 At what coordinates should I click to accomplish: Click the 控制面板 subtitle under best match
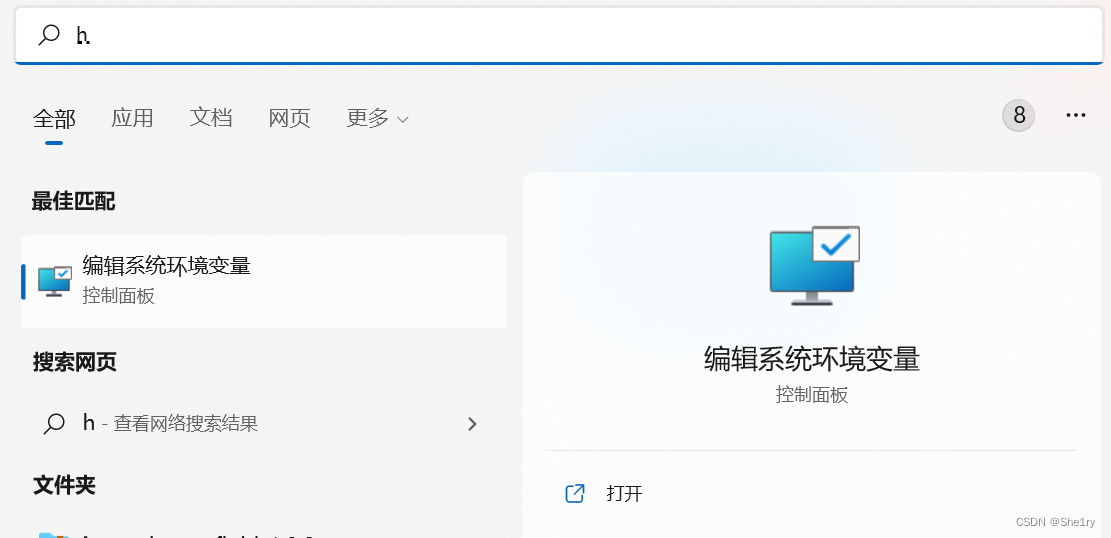pyautogui.click(x=118, y=296)
